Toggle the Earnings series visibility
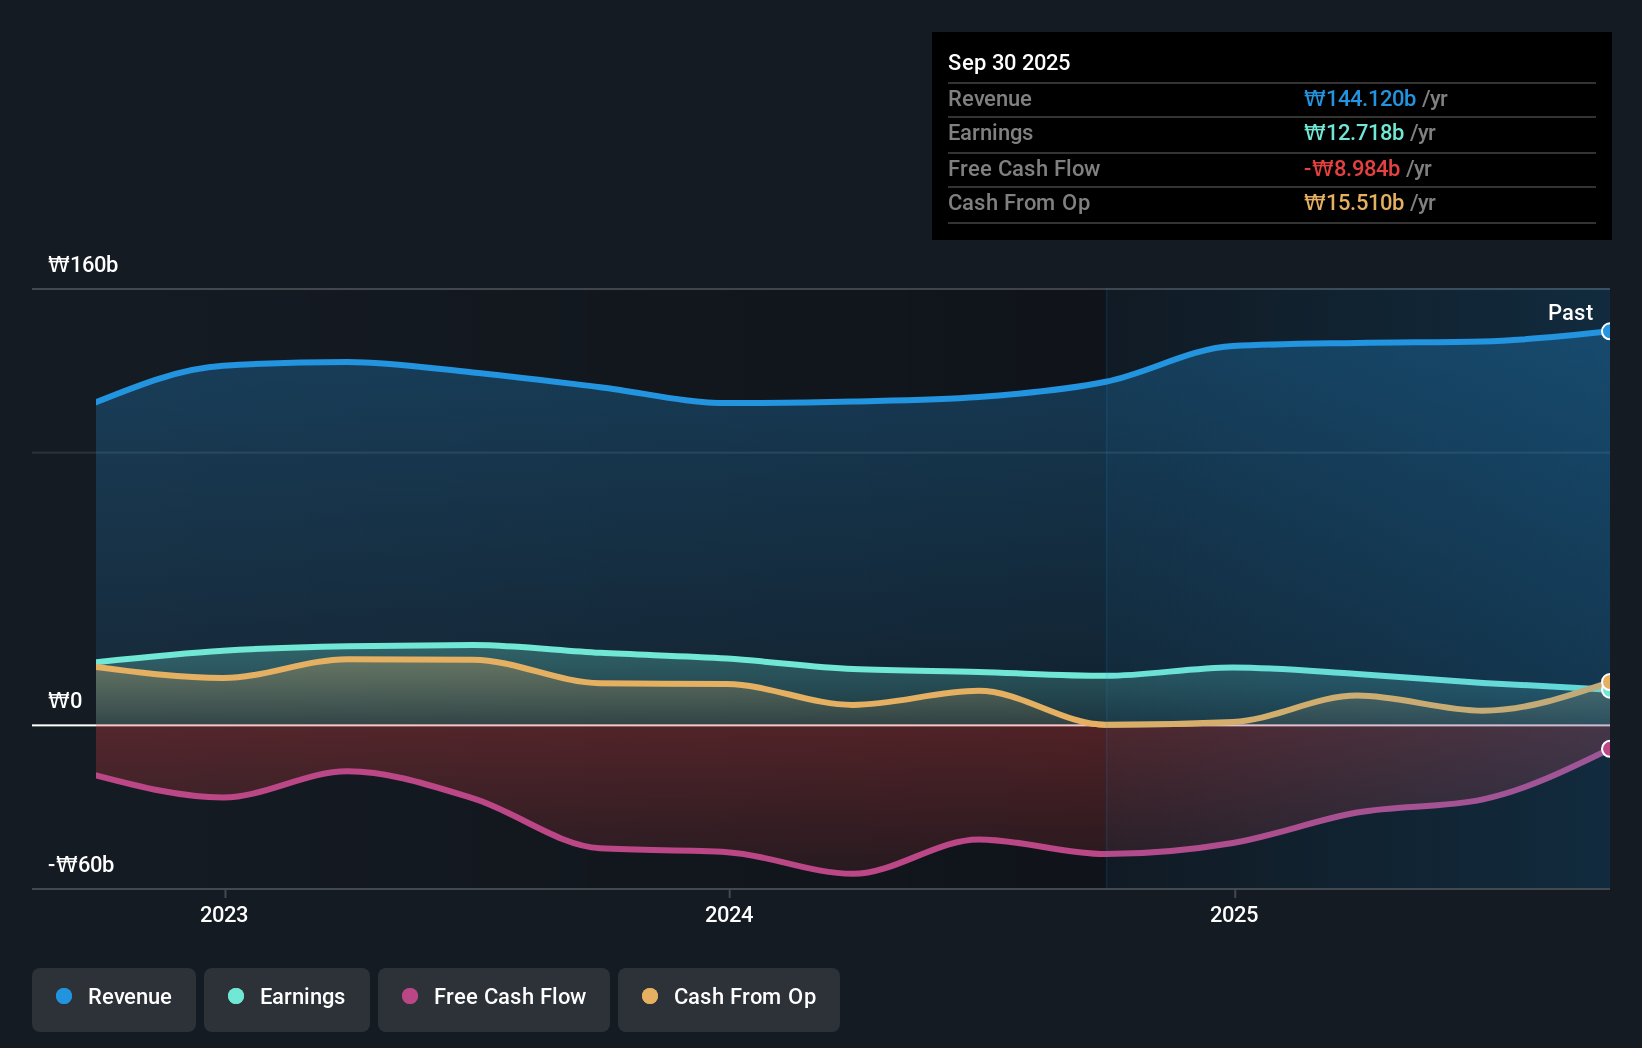The image size is (1642, 1048). (x=286, y=997)
